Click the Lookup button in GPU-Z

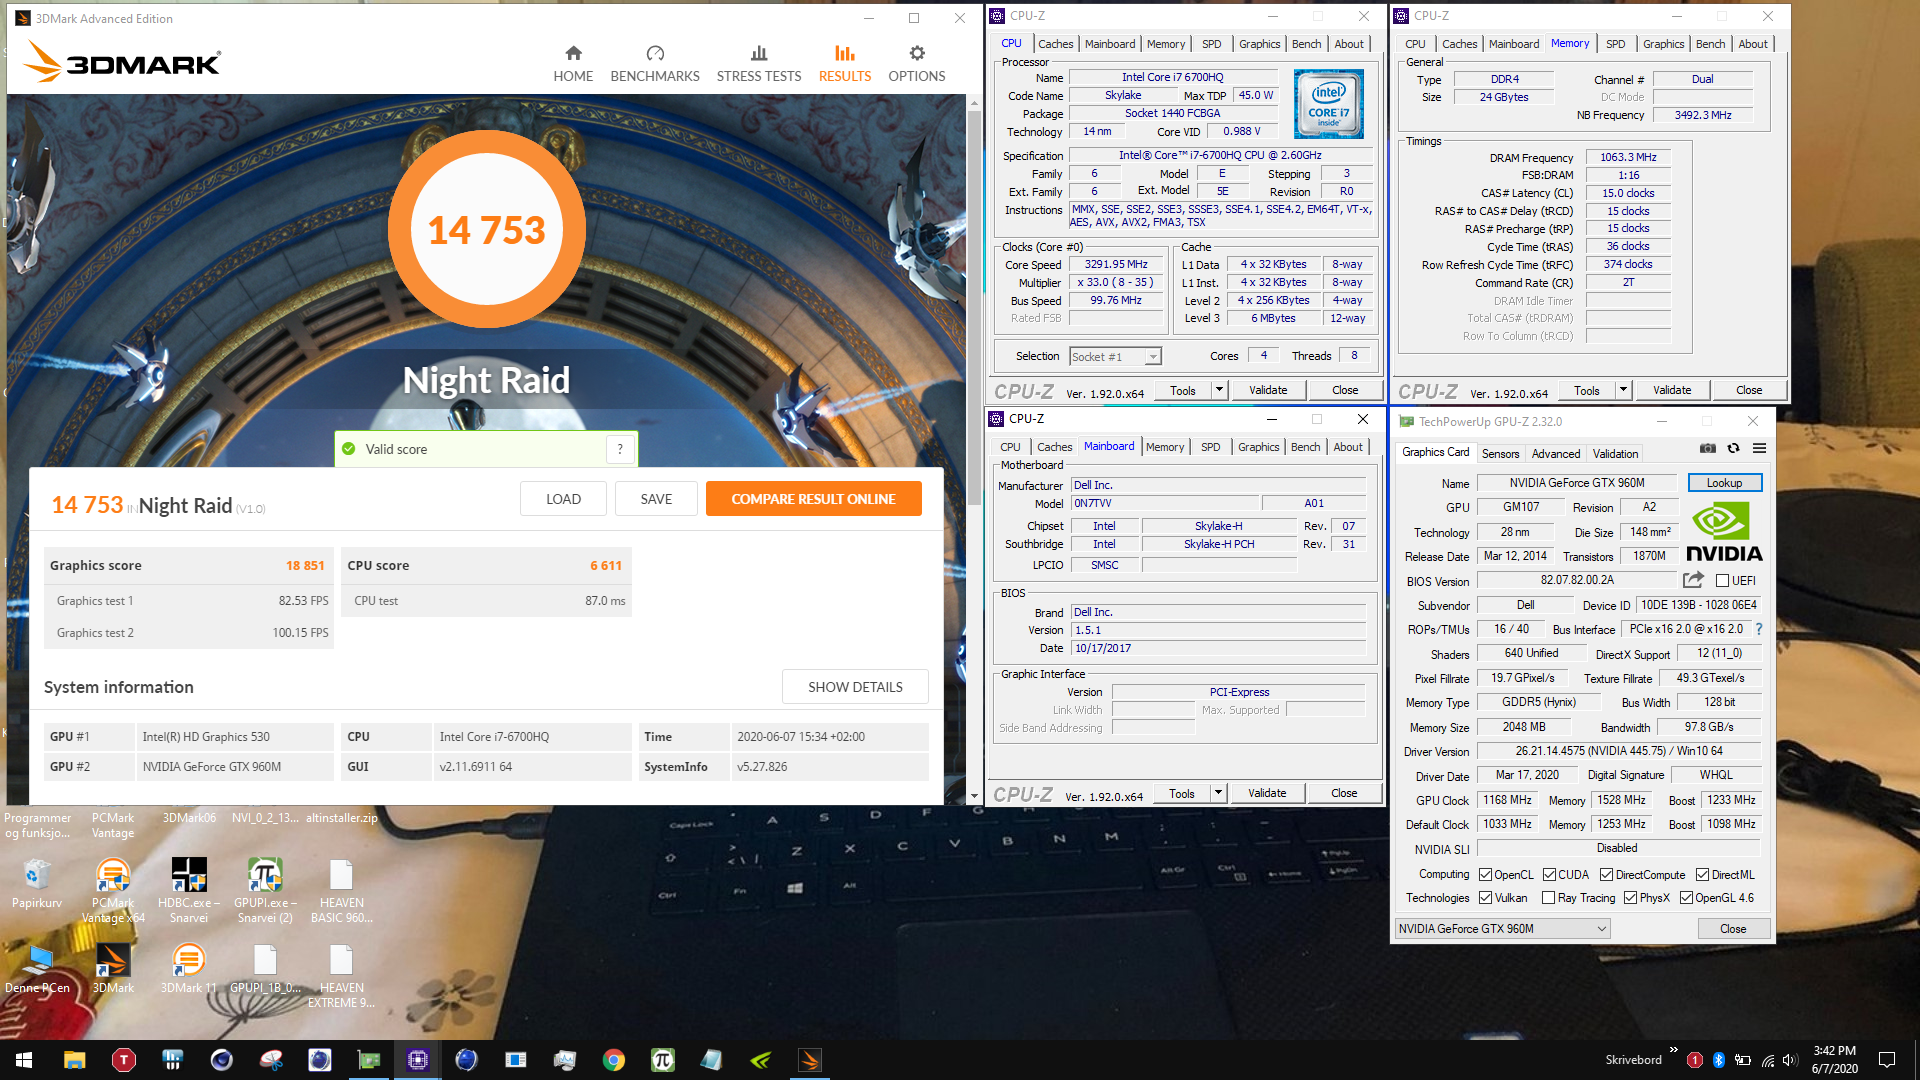(1724, 483)
